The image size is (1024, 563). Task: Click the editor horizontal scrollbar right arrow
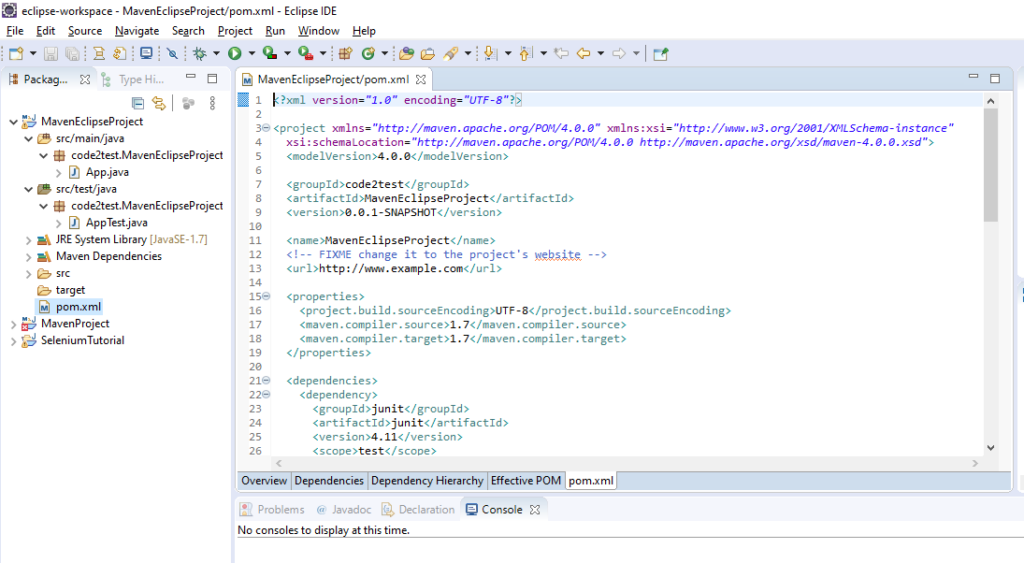(975, 463)
